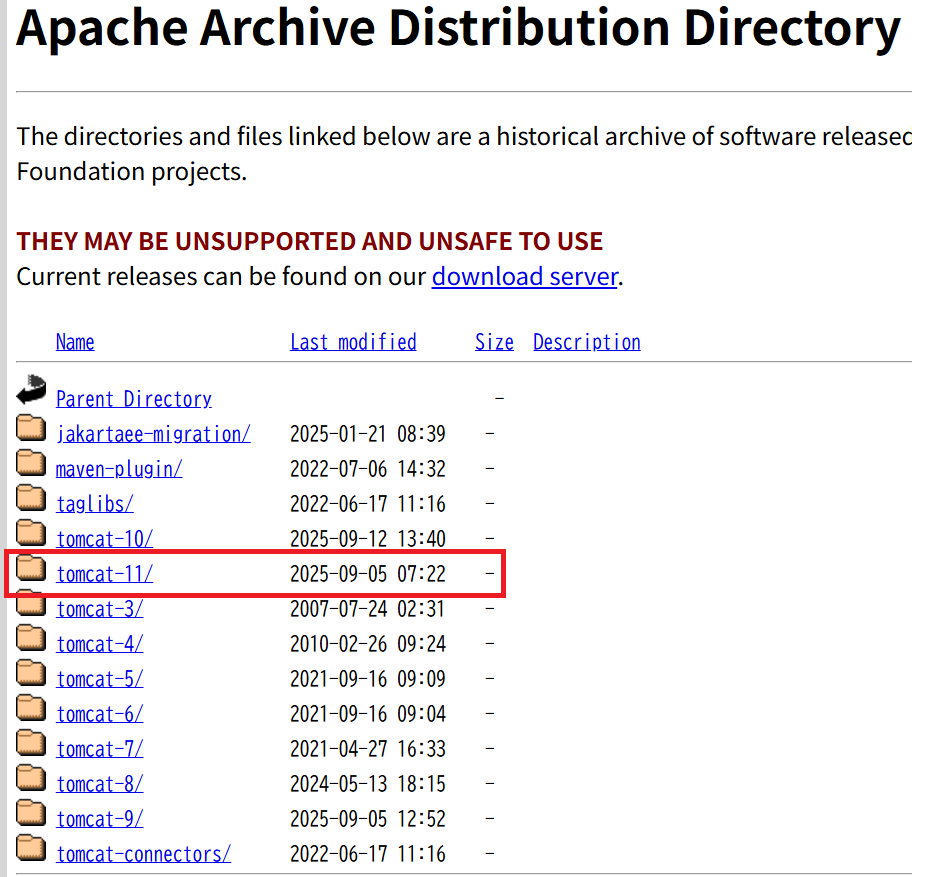The image size is (949, 877).
Task: Open the tomcat-10/ directory link
Action: 104,539
